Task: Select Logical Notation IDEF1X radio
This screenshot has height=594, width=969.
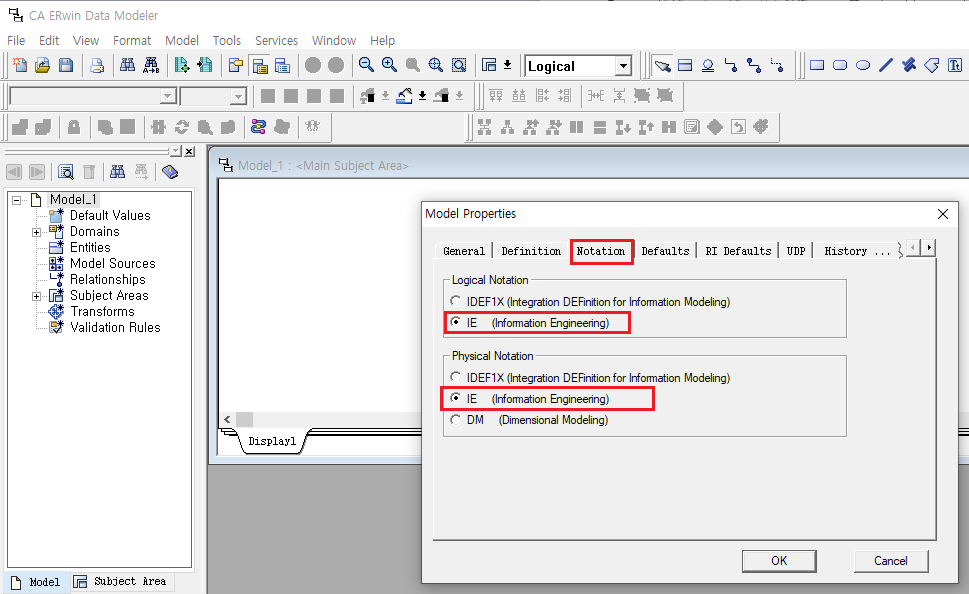Action: pos(456,301)
